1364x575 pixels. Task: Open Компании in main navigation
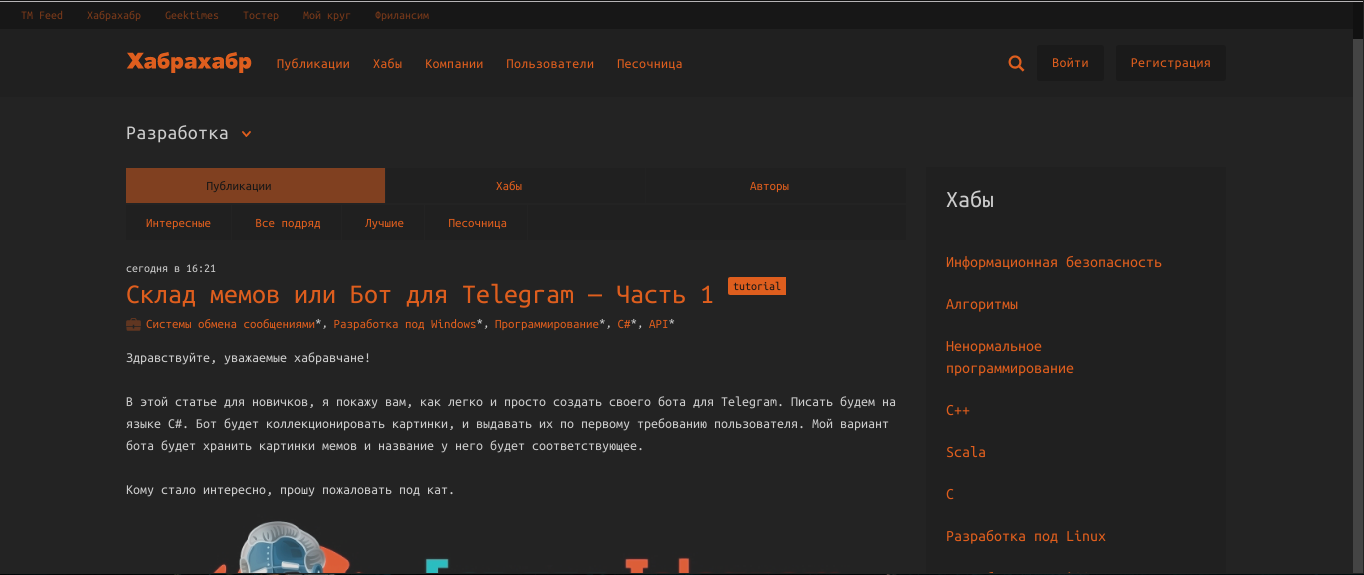pyautogui.click(x=454, y=64)
